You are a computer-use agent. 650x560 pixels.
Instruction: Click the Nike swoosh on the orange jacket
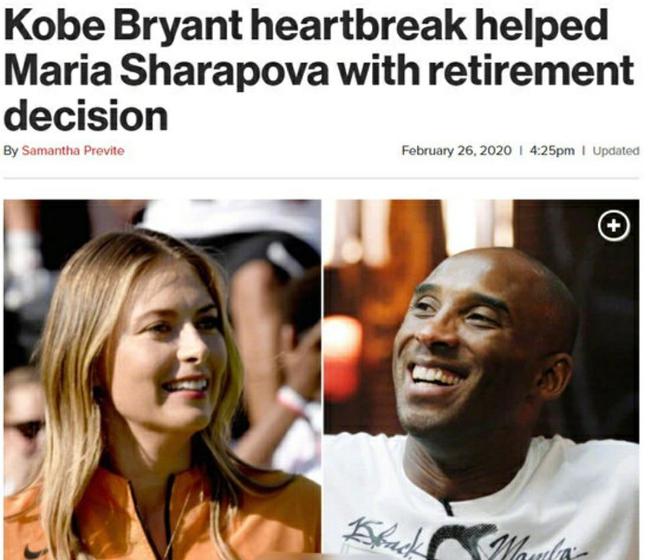(34, 552)
